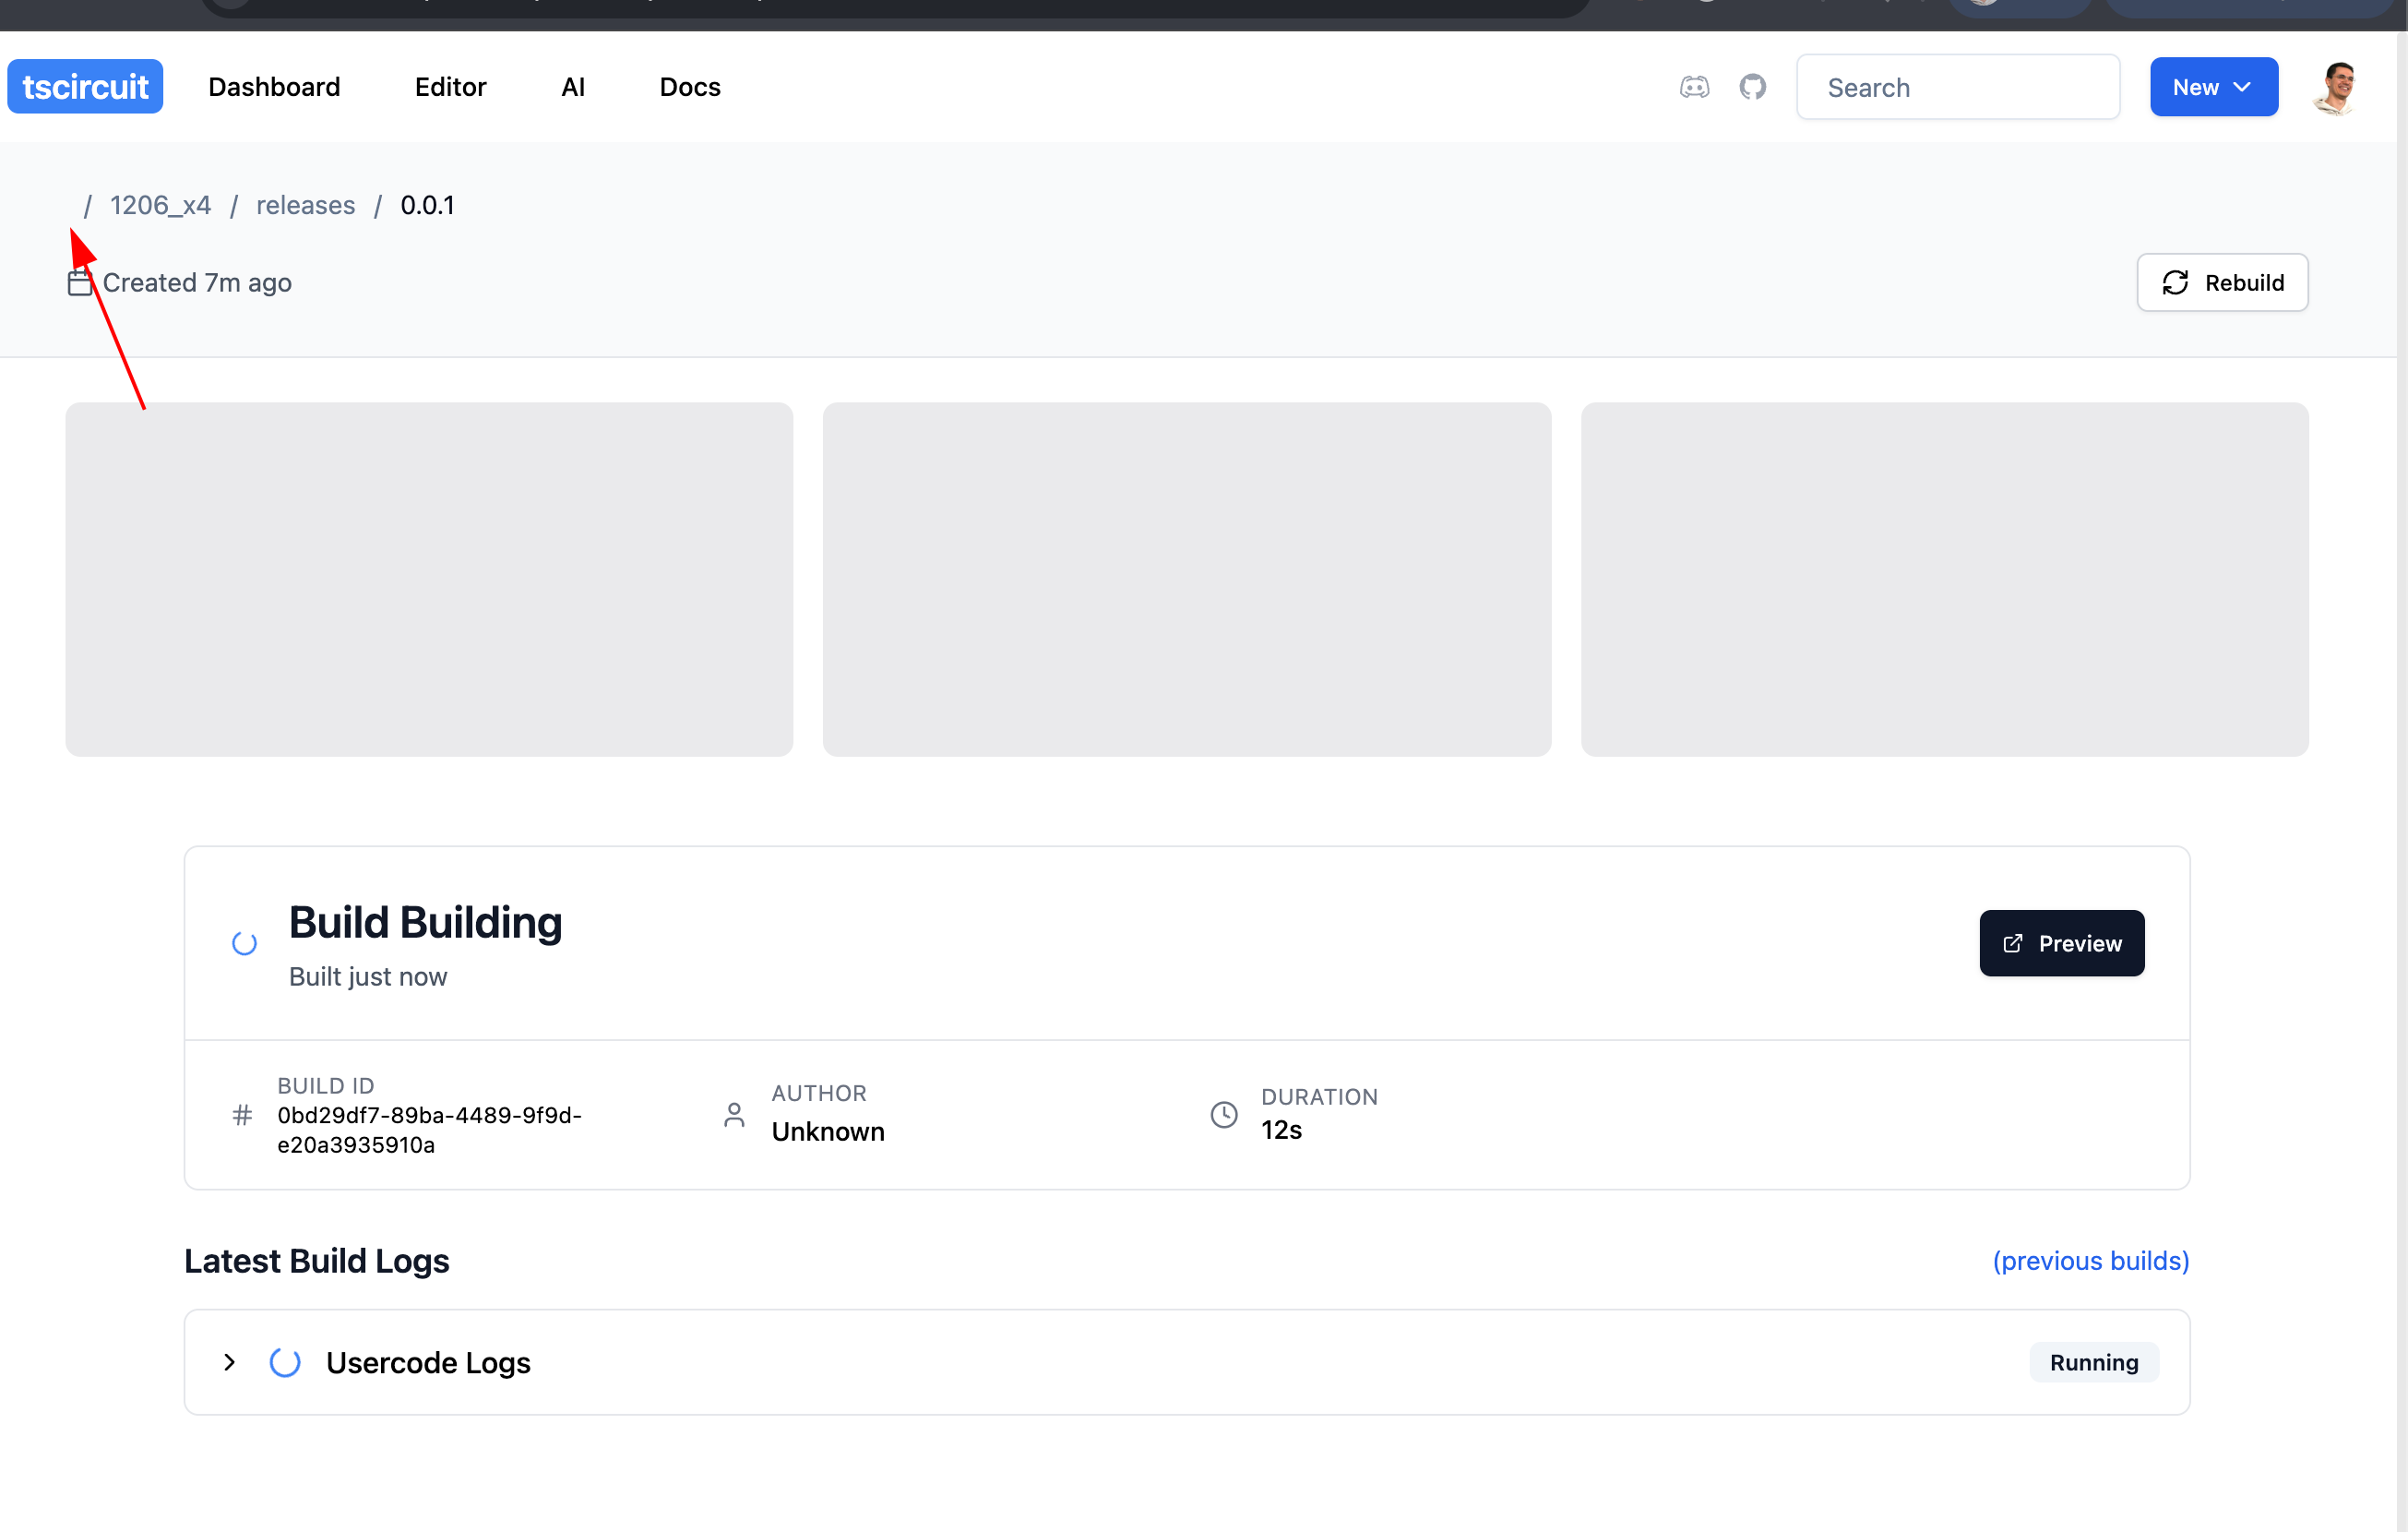Open the New dropdown menu

tap(2213, 87)
